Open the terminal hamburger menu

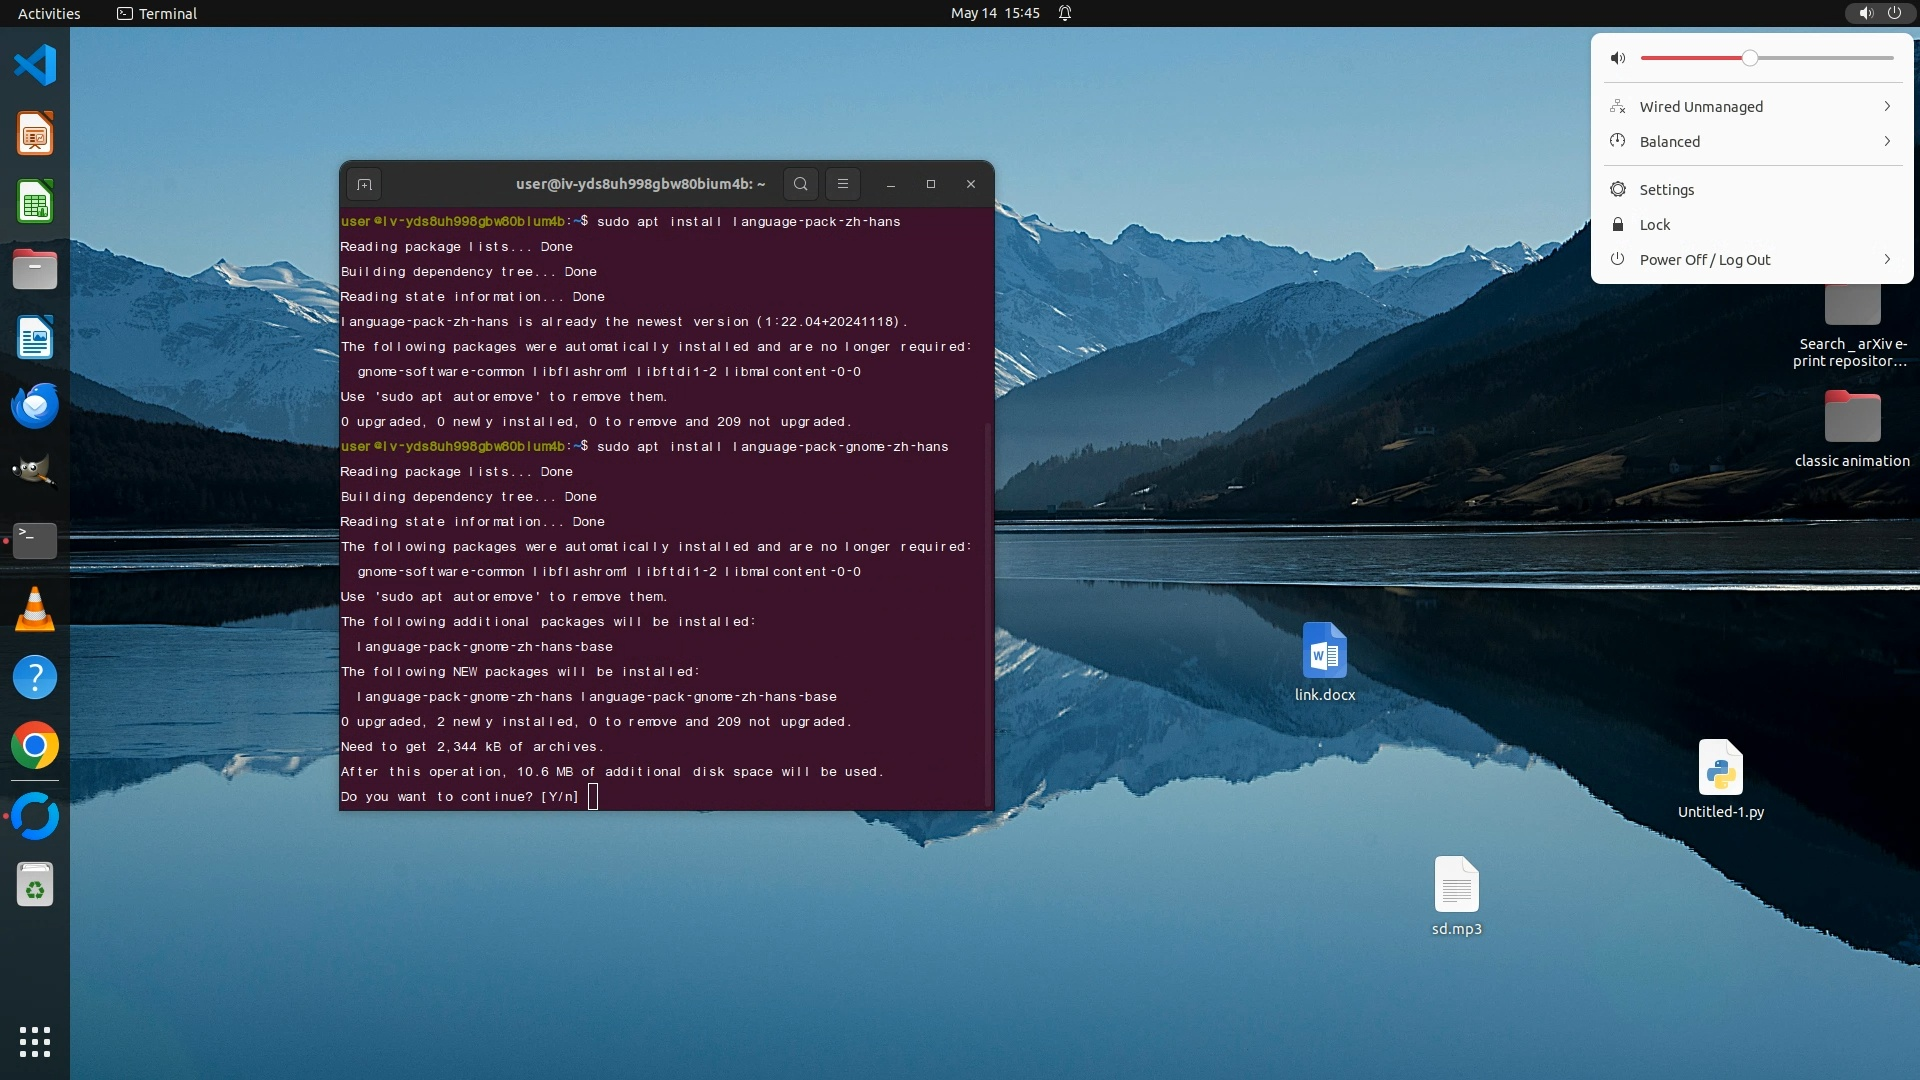[x=843, y=184]
